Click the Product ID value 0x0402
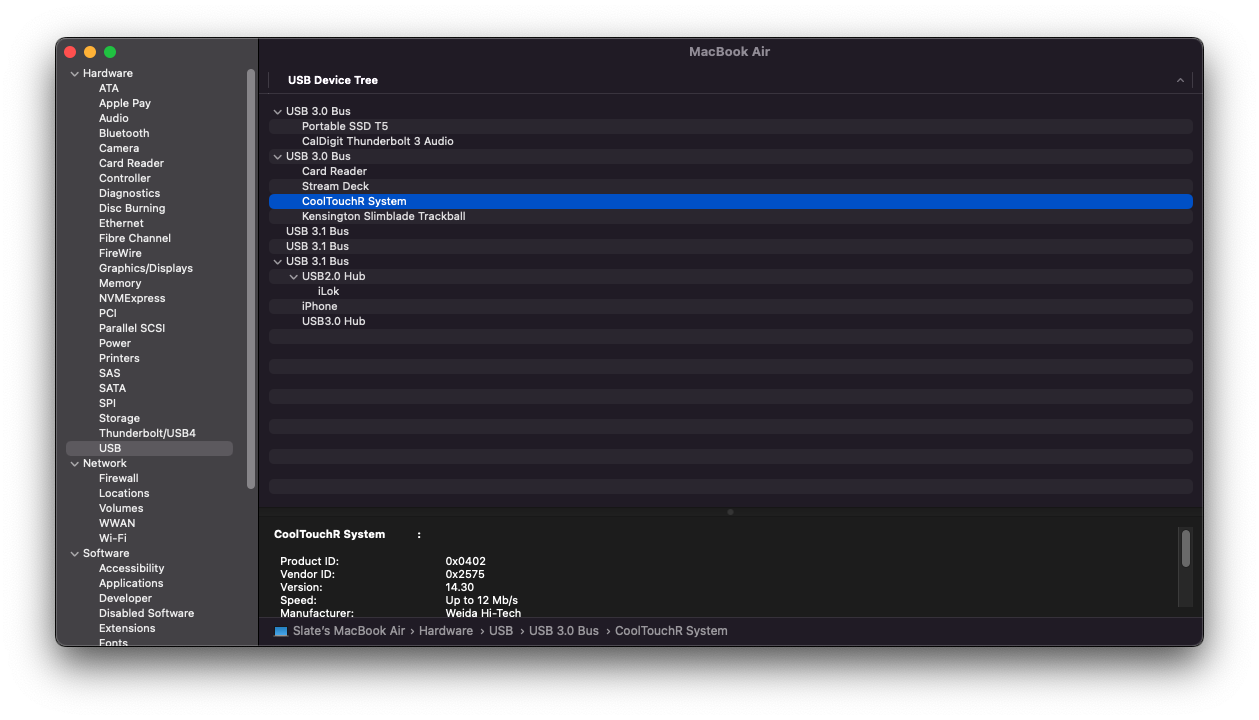The image size is (1259, 720). [x=466, y=561]
